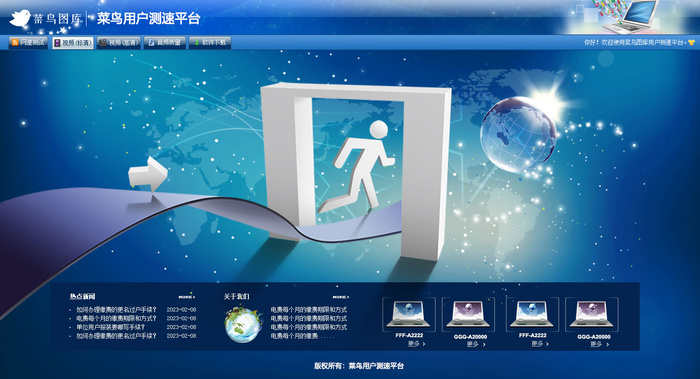Click the 你好!欢迎使用 welcome message
The image size is (700, 379).
[x=634, y=42]
